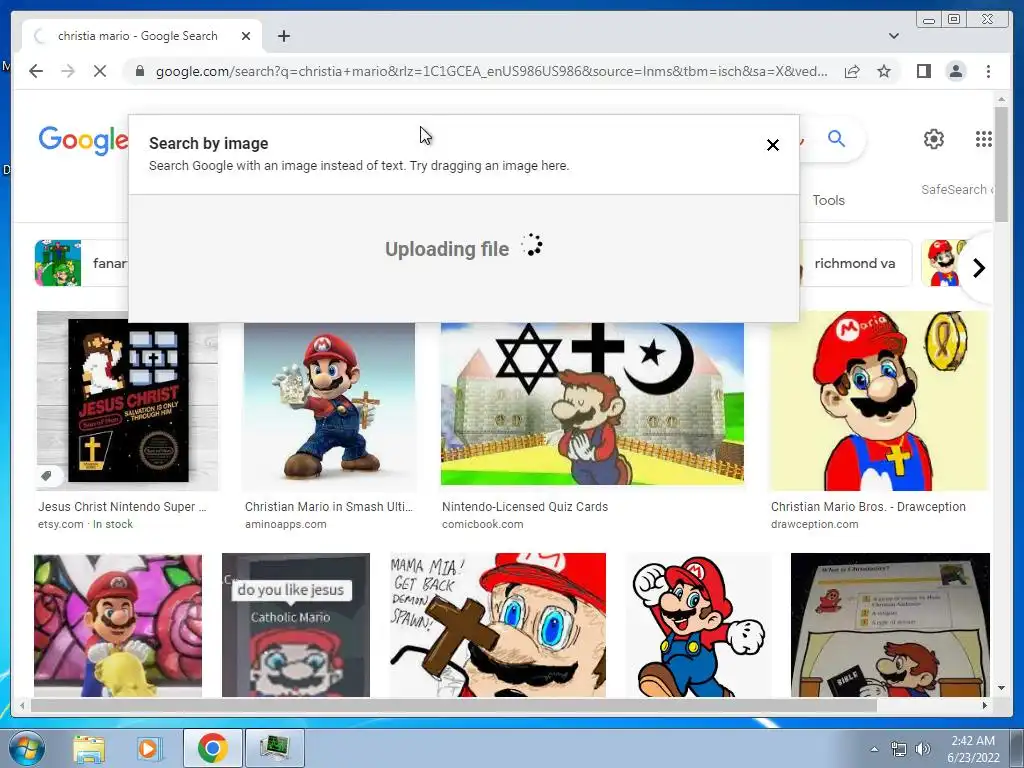This screenshot has height=768, width=1024.
Task: Open Jesus Christ Nintendo Super image
Action: pyautogui.click(x=127, y=400)
